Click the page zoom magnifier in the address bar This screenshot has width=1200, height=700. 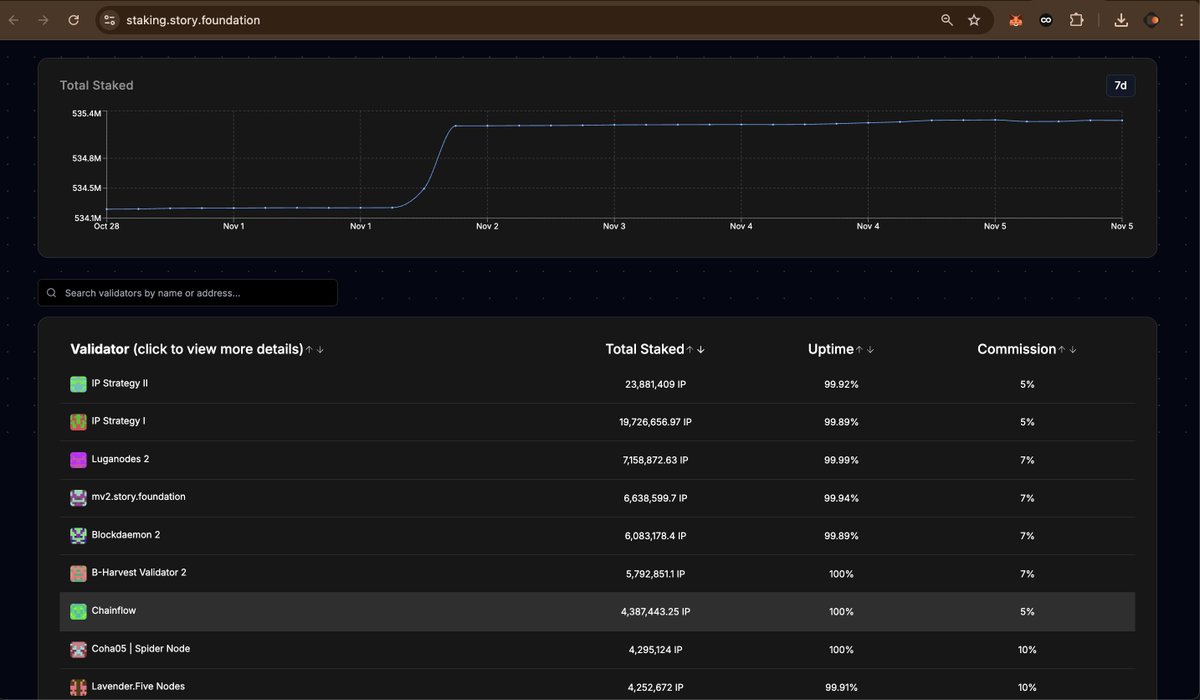(x=946, y=19)
